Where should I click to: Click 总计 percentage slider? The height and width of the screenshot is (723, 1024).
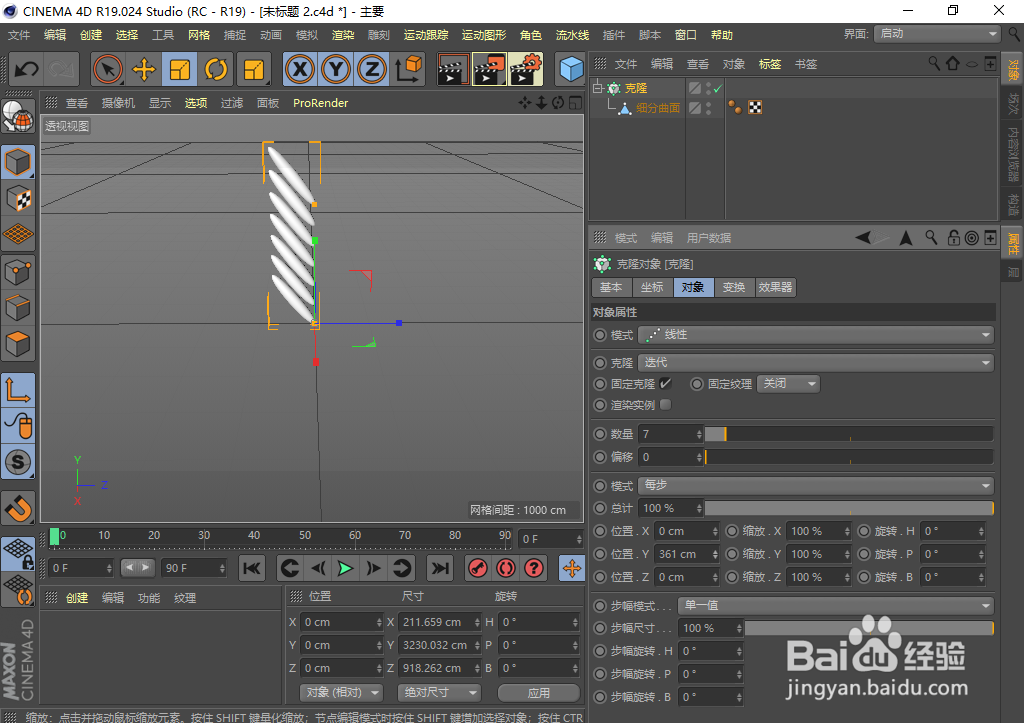tap(849, 508)
